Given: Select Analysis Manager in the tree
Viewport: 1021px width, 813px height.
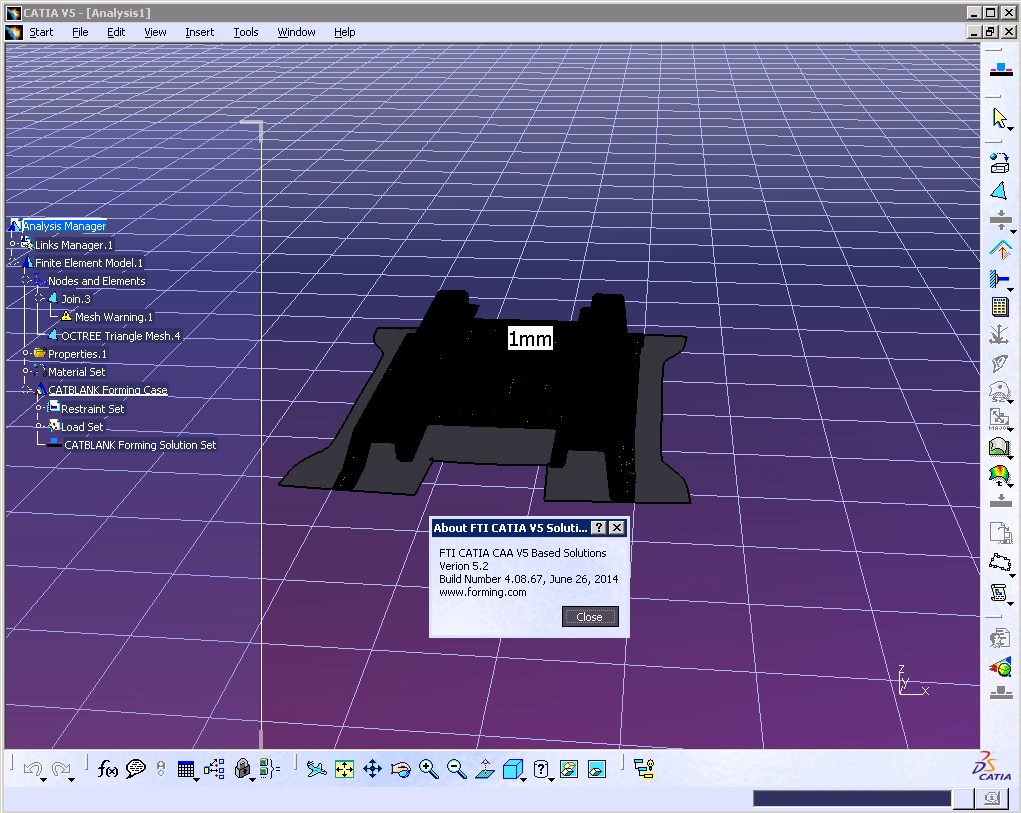Looking at the screenshot, I should click(x=64, y=226).
